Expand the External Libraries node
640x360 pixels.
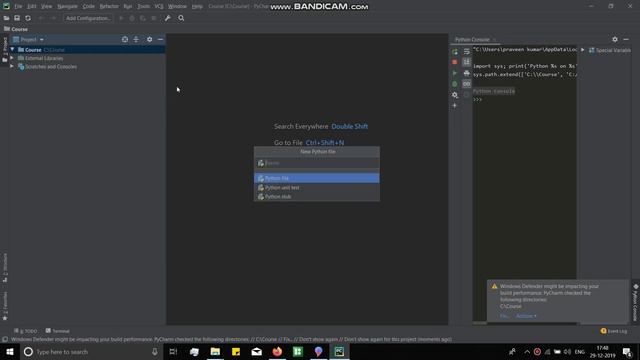pos(12,58)
